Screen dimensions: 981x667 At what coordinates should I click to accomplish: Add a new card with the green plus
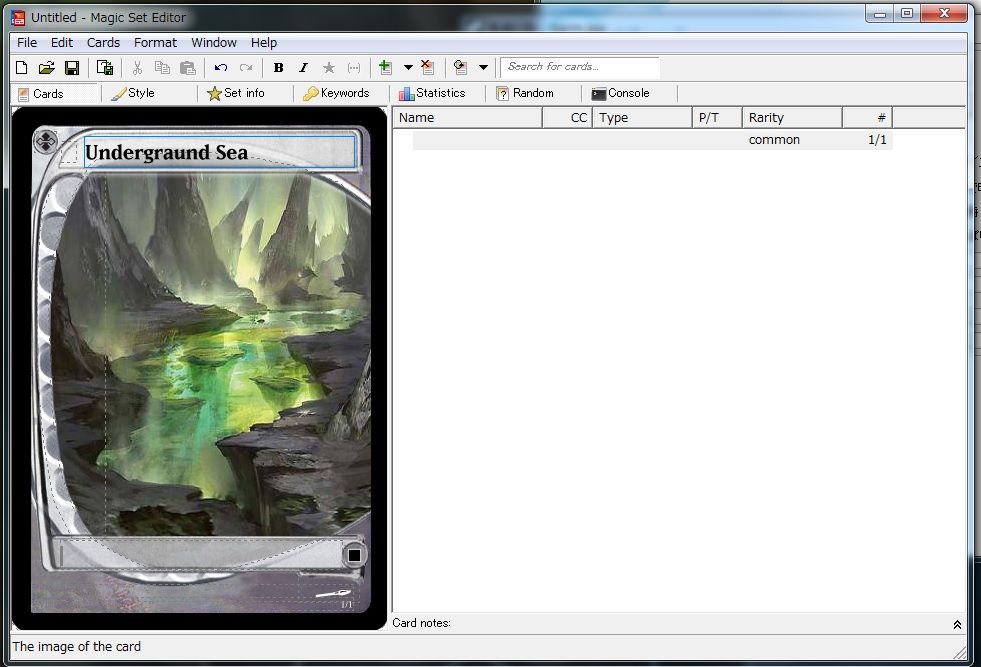(385, 67)
